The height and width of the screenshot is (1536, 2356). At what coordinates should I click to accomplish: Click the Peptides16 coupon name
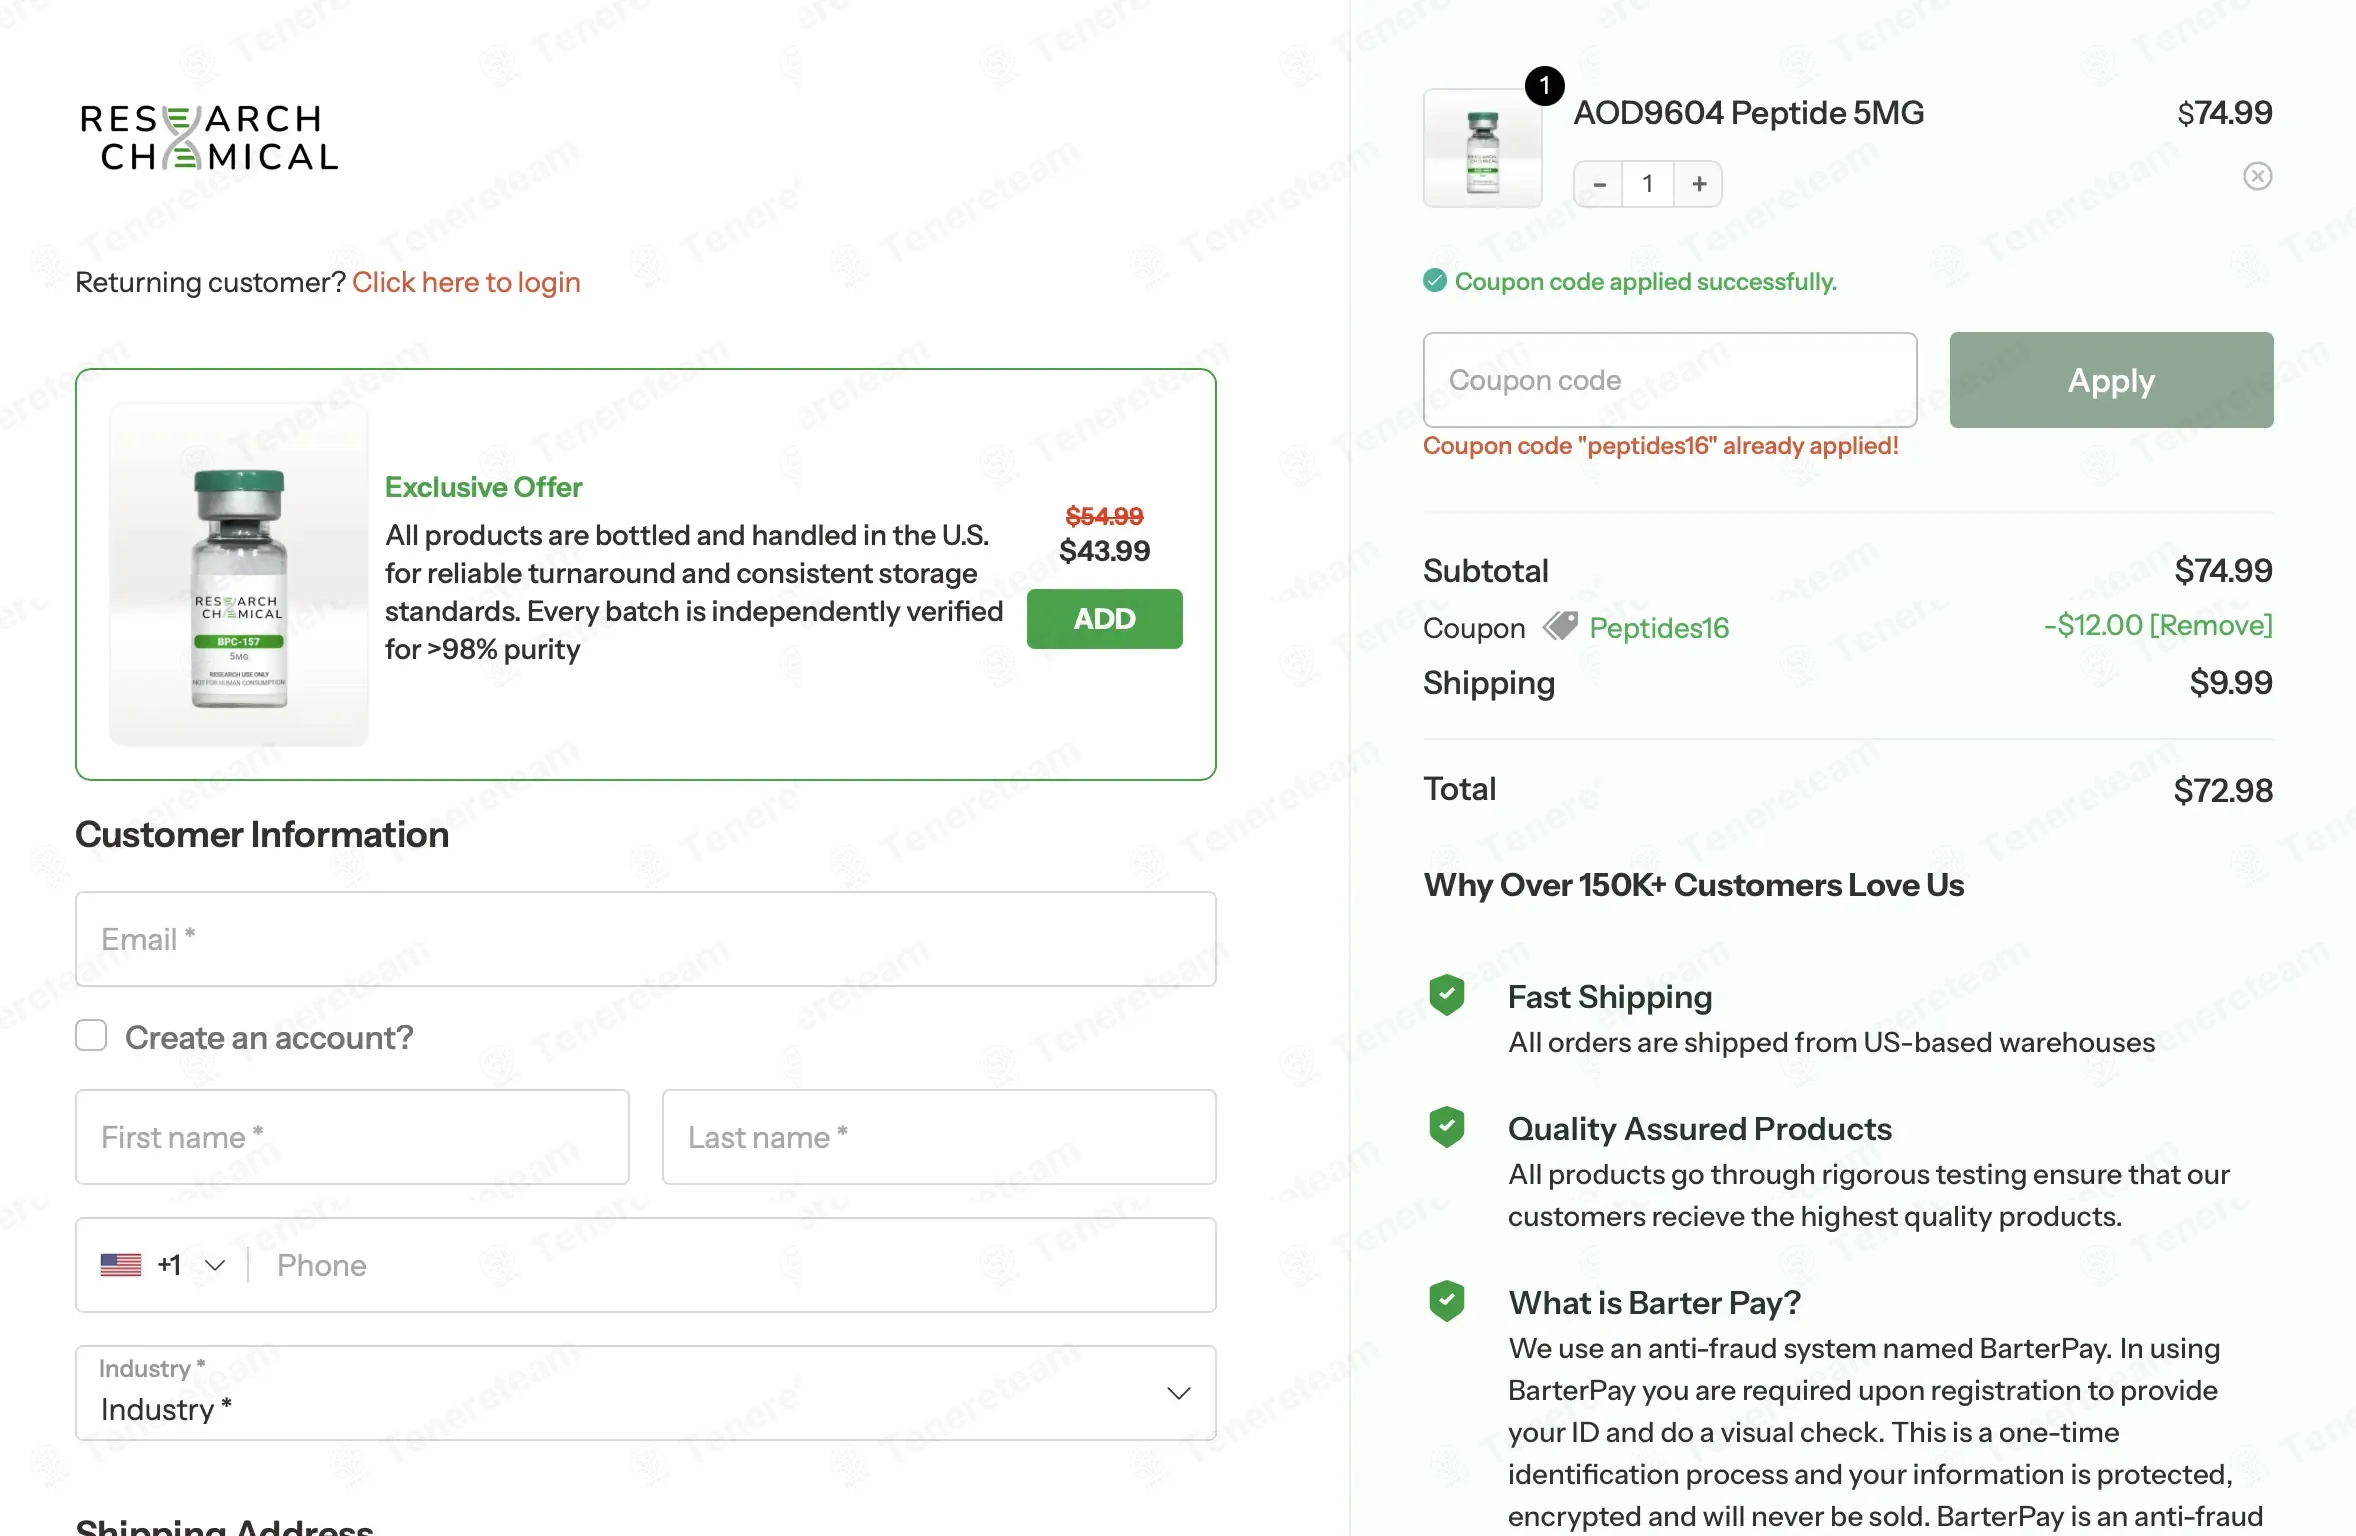click(x=1659, y=628)
